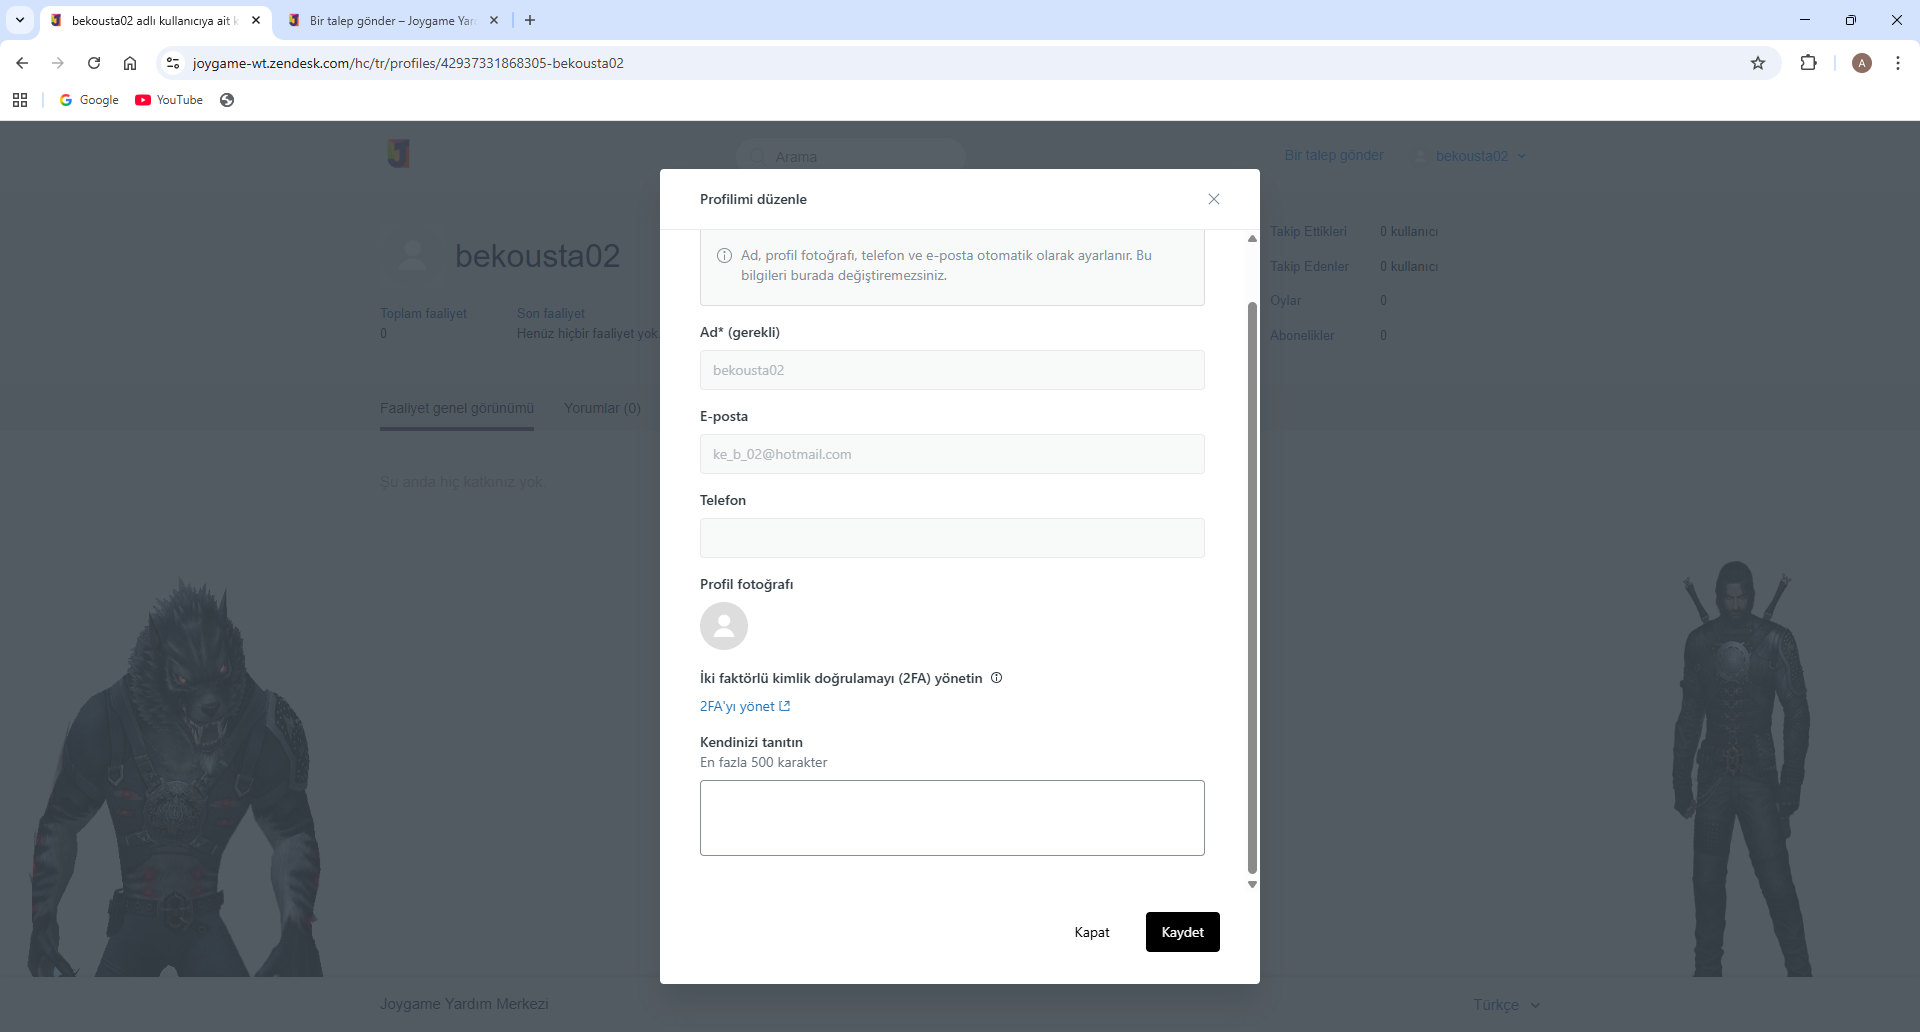
Task: Select the Yorumlar (0) tab
Action: [x=602, y=408]
